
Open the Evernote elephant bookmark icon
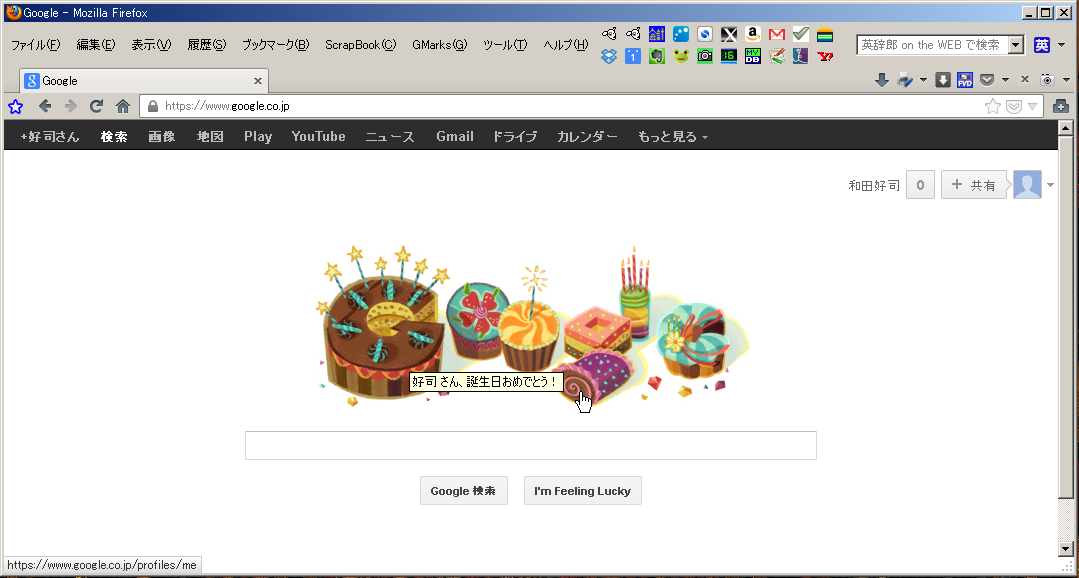[656, 56]
